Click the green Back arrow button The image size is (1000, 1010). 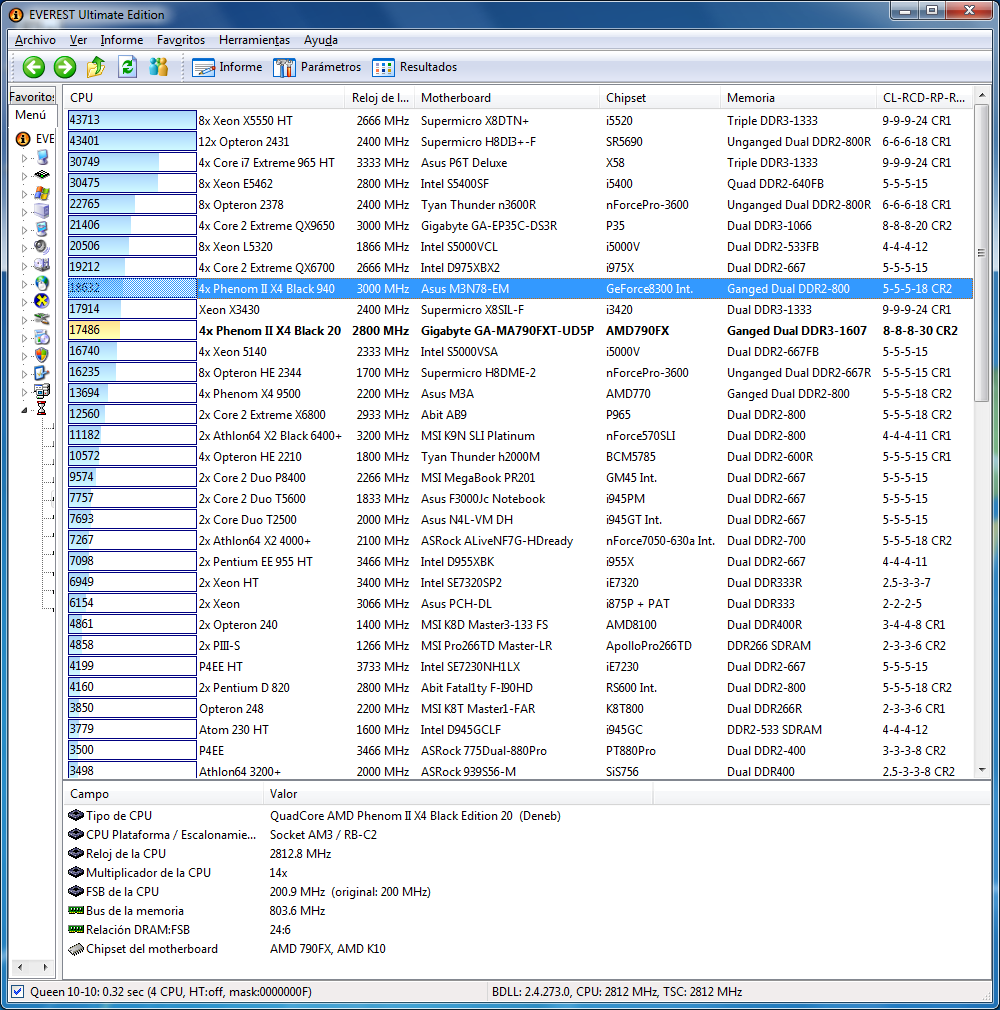pos(34,67)
